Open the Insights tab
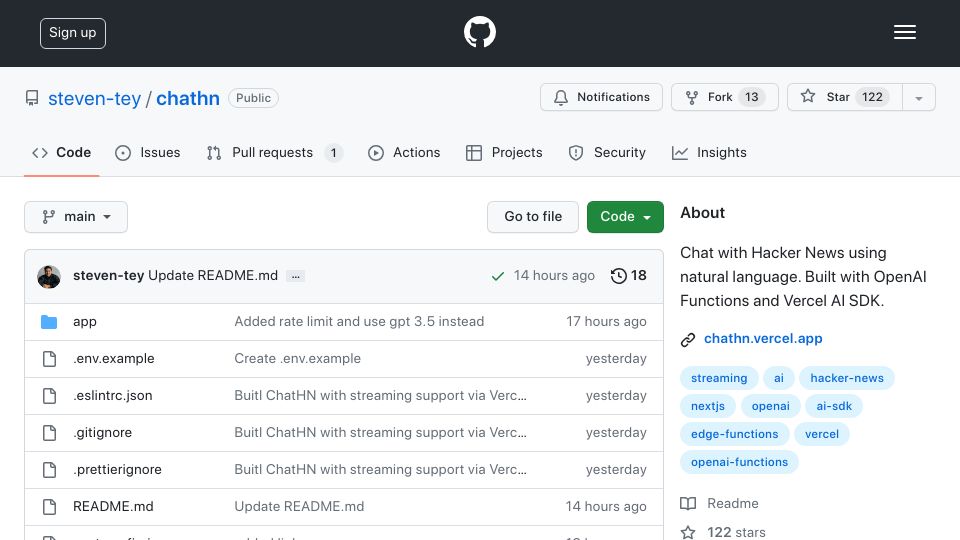The width and height of the screenshot is (960, 540). 709,152
